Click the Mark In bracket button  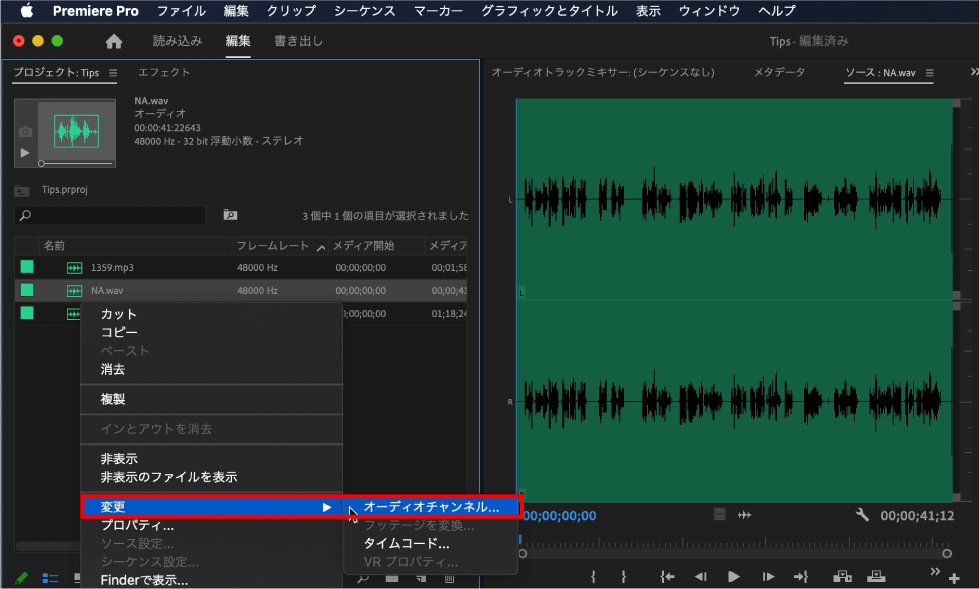tap(593, 577)
